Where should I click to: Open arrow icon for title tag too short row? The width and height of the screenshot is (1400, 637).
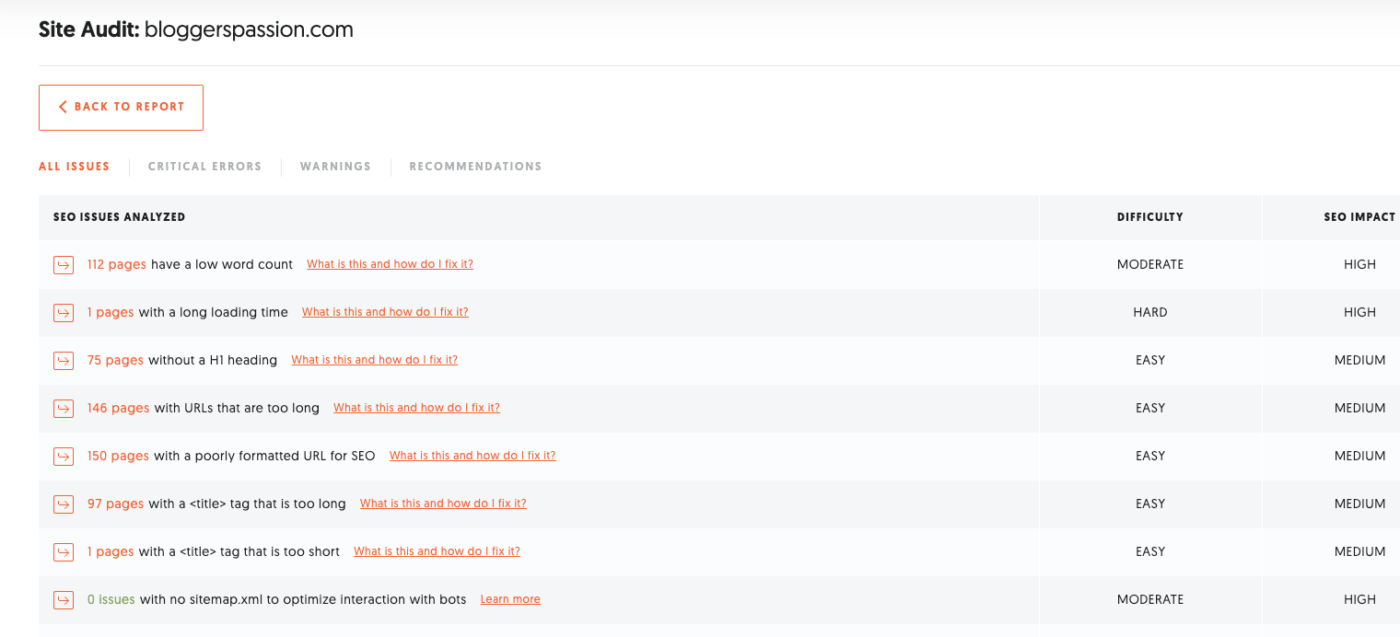pos(63,552)
